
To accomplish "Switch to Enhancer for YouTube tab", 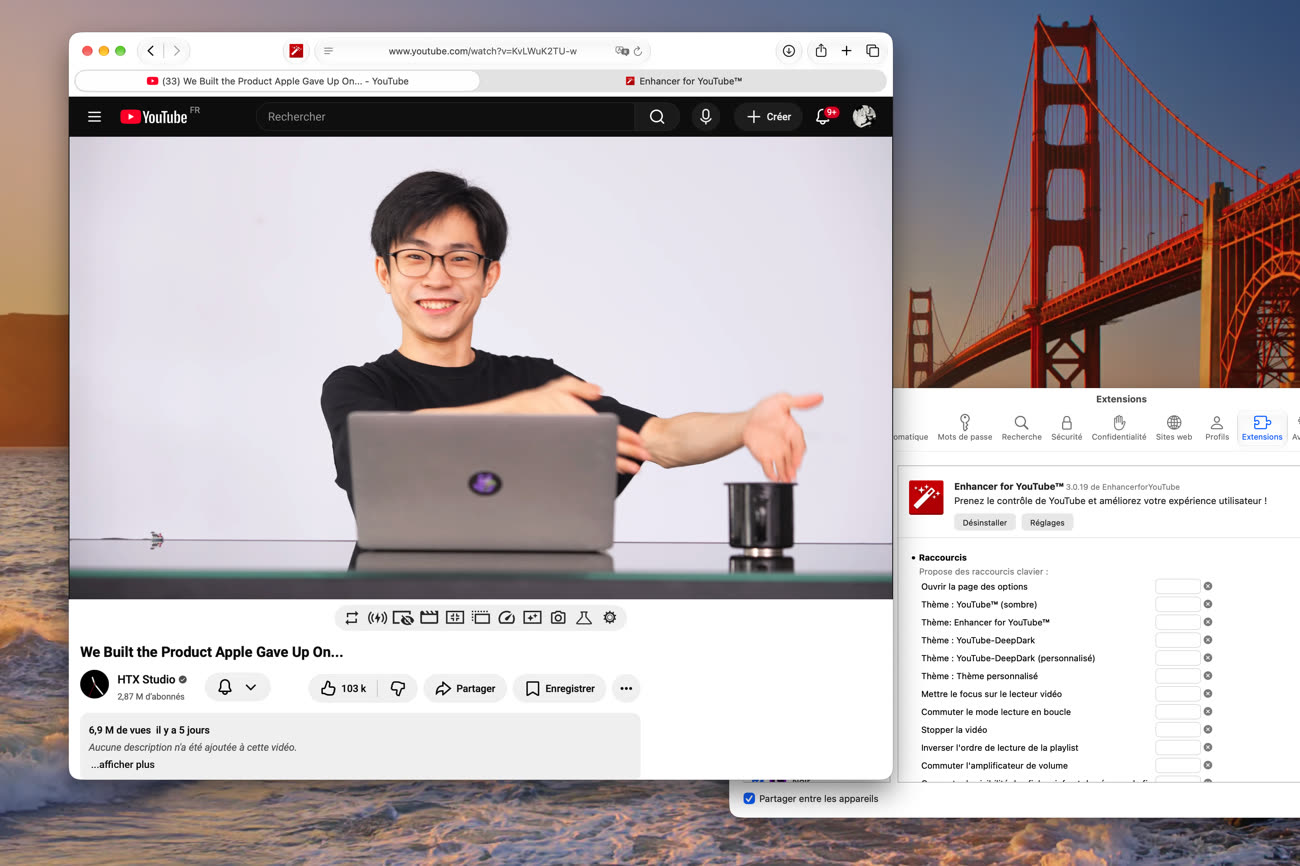I will 684,81.
